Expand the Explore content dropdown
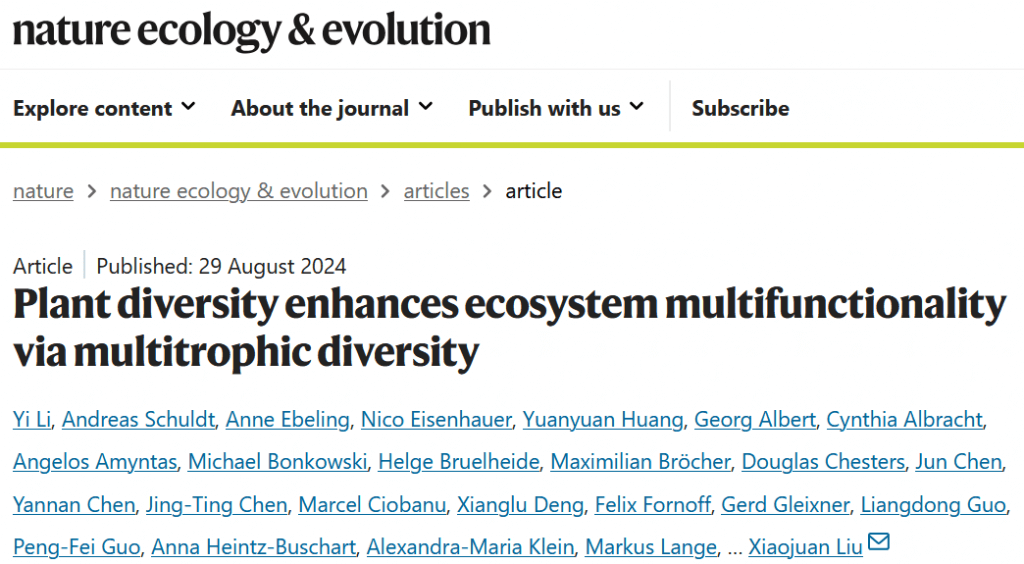 point(104,108)
